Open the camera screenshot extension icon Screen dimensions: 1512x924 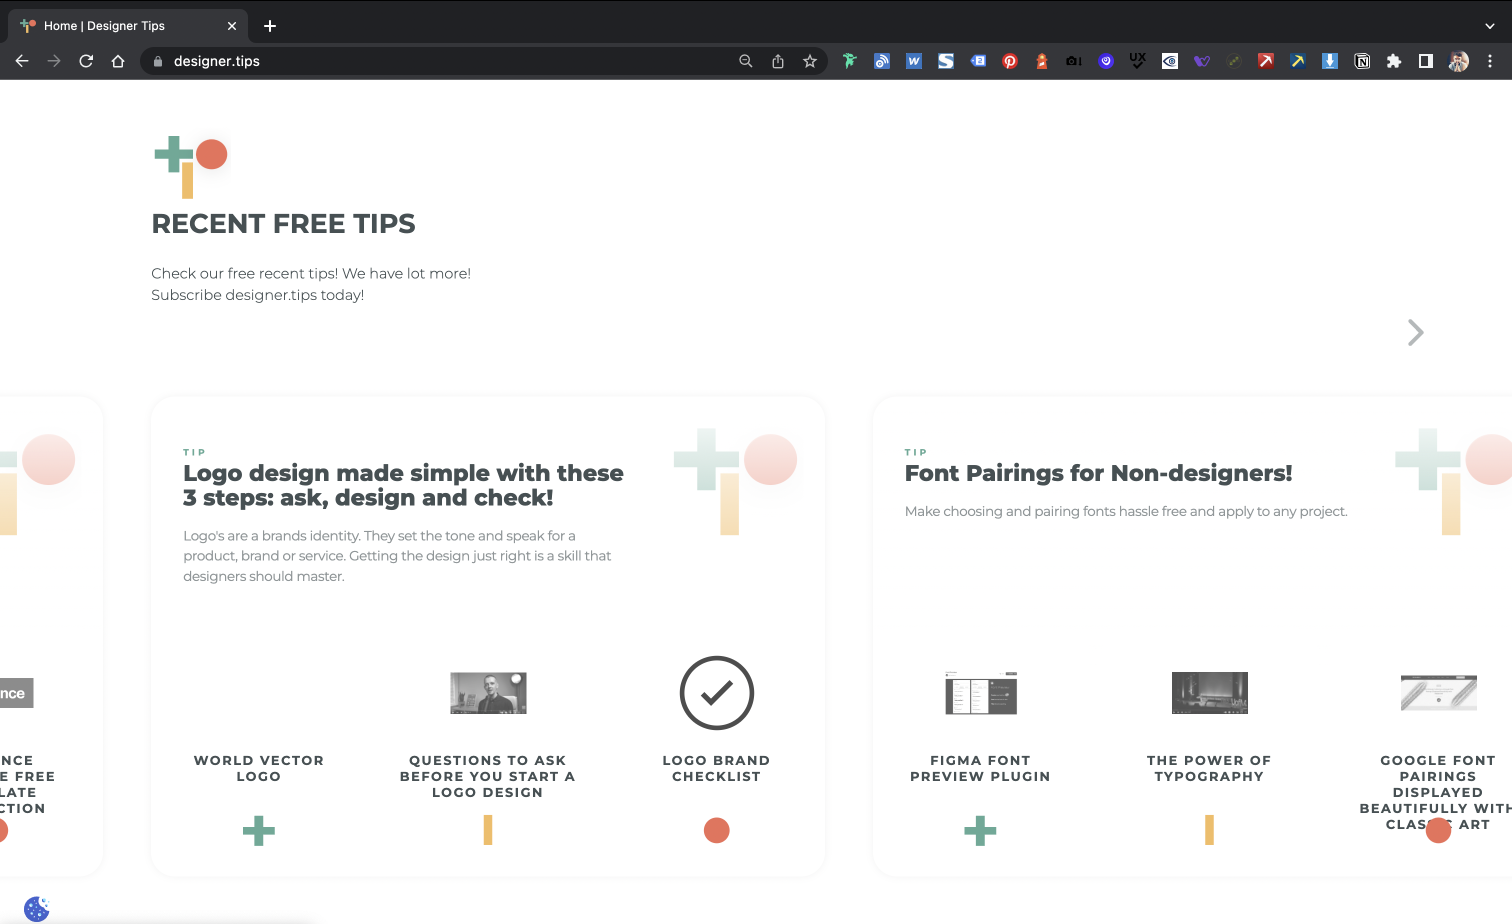point(1074,61)
